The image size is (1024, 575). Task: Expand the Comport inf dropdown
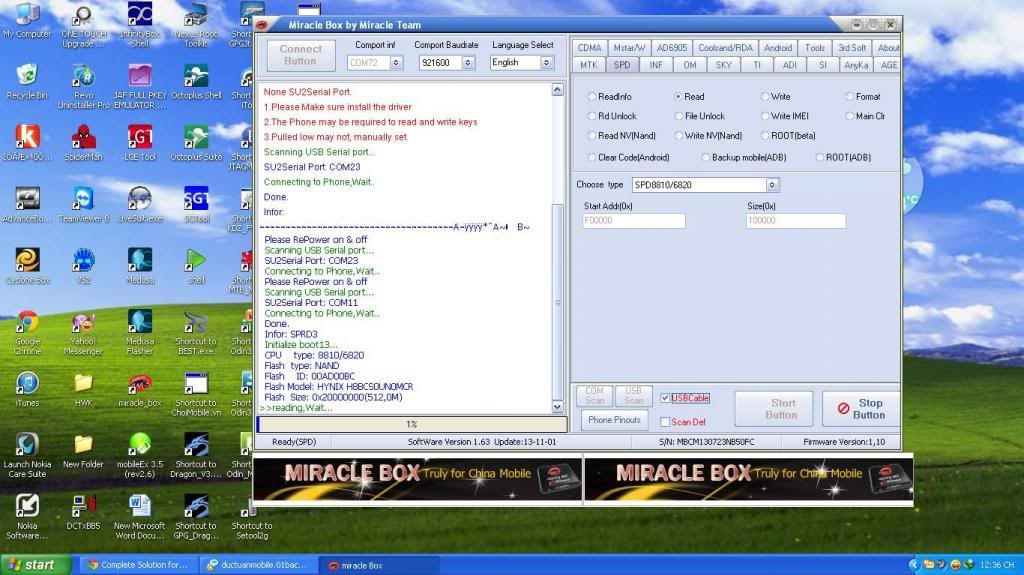(396, 63)
